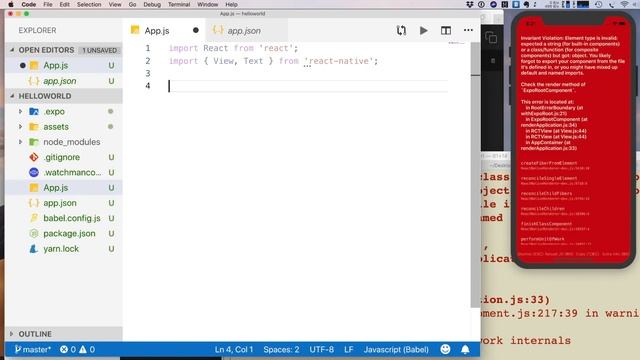640x360 pixels.
Task: Open the Debug menu
Action: tap(152, 4)
